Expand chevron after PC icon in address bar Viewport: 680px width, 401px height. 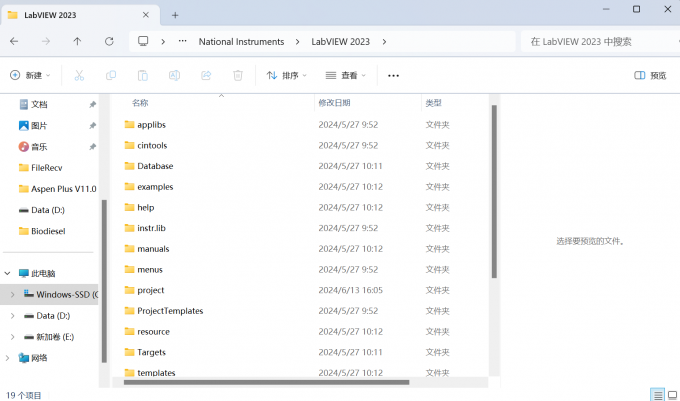pyautogui.click(x=163, y=42)
